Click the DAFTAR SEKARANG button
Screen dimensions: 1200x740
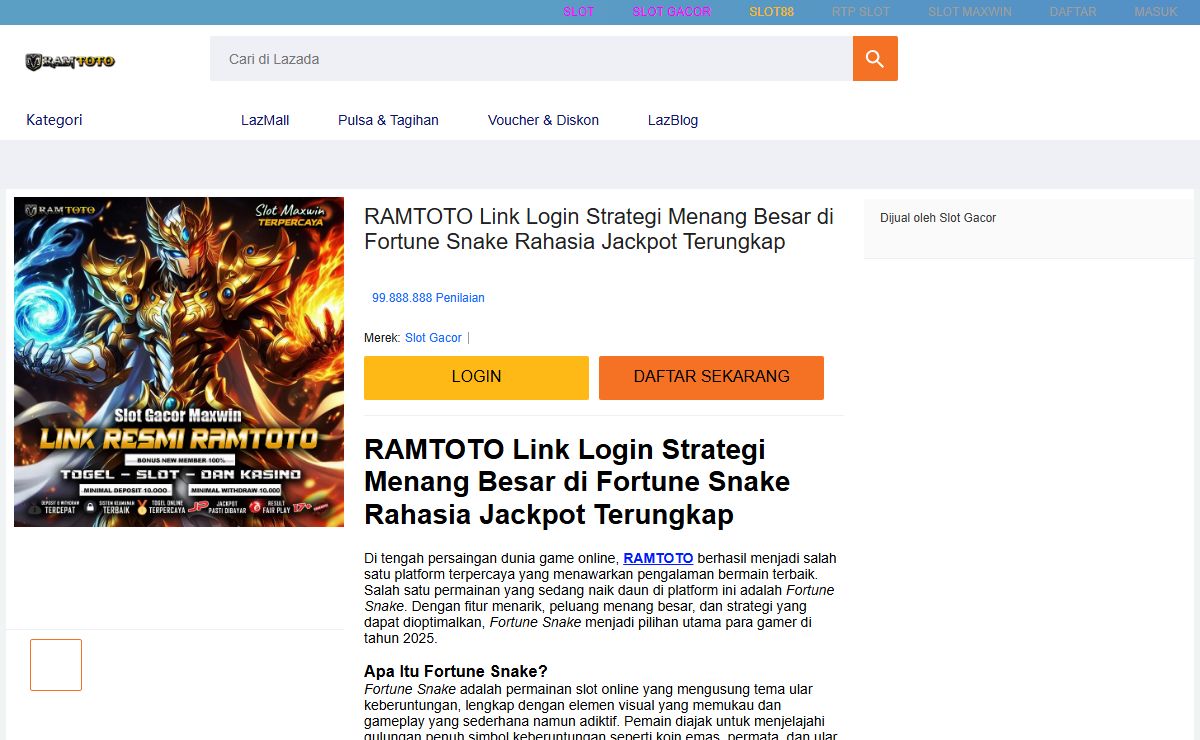click(711, 377)
